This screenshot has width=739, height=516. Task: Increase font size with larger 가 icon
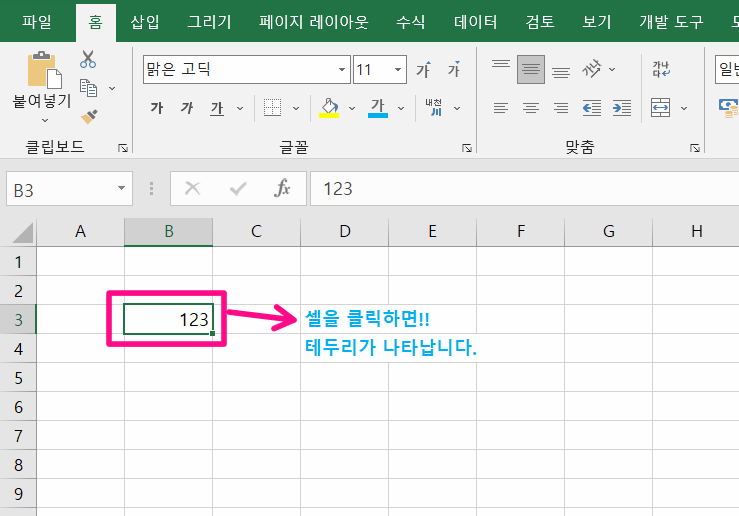tap(423, 69)
